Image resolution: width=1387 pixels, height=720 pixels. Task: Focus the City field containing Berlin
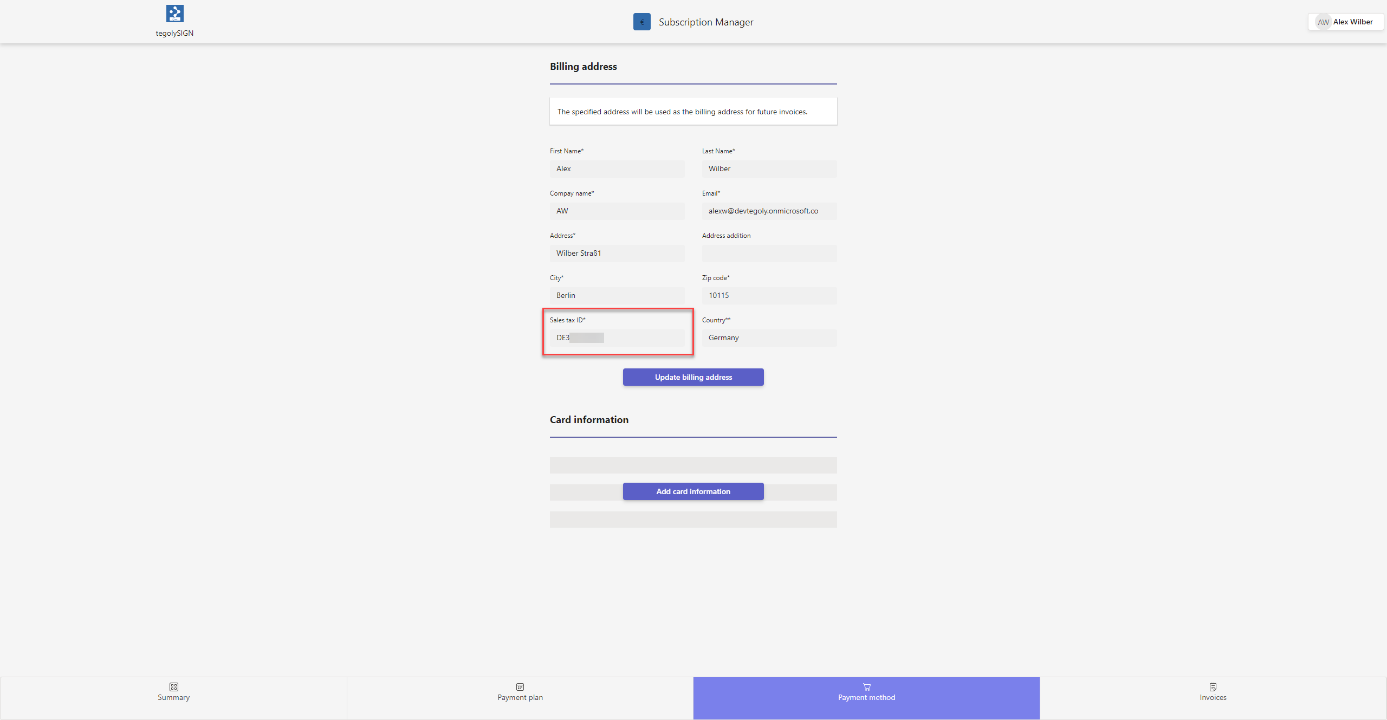617,296
